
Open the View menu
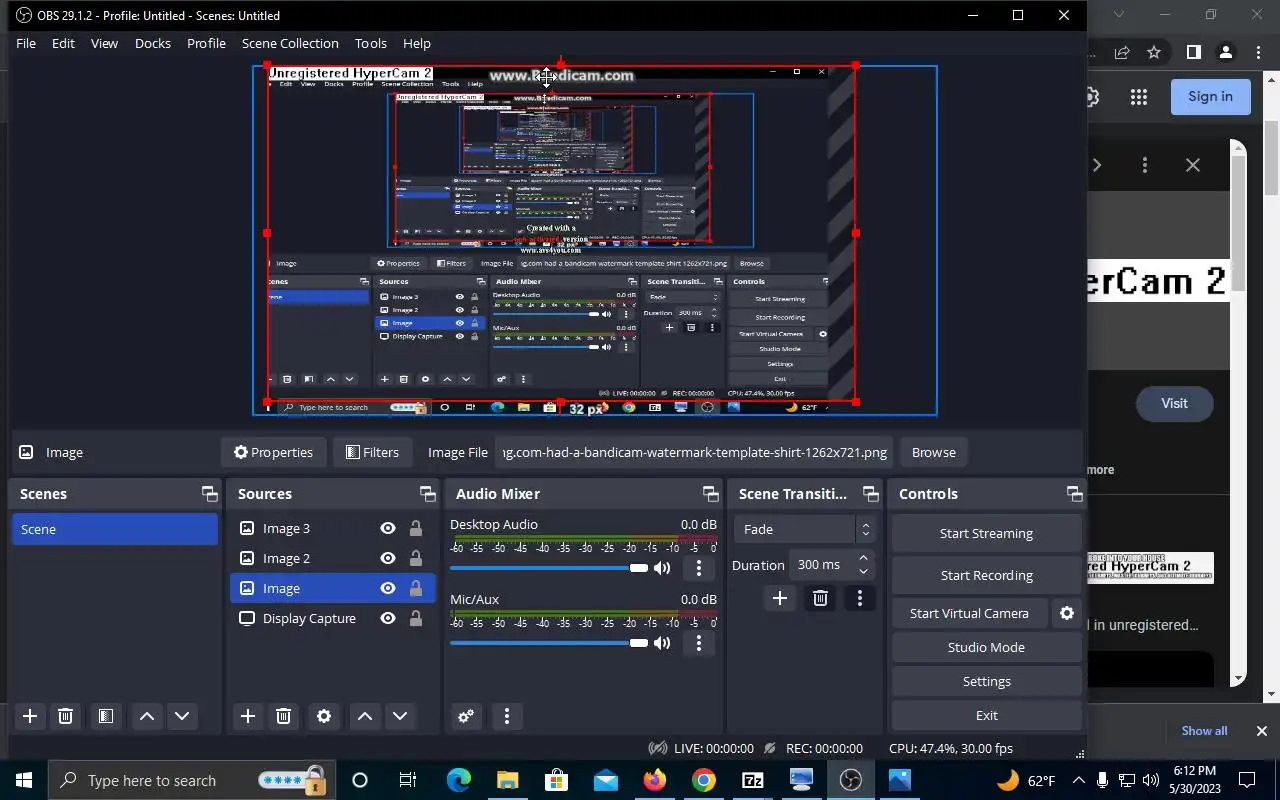point(104,43)
